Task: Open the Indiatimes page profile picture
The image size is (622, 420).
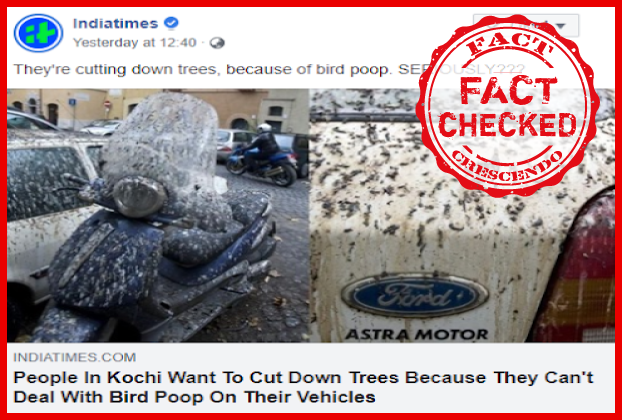Action: 38,33
